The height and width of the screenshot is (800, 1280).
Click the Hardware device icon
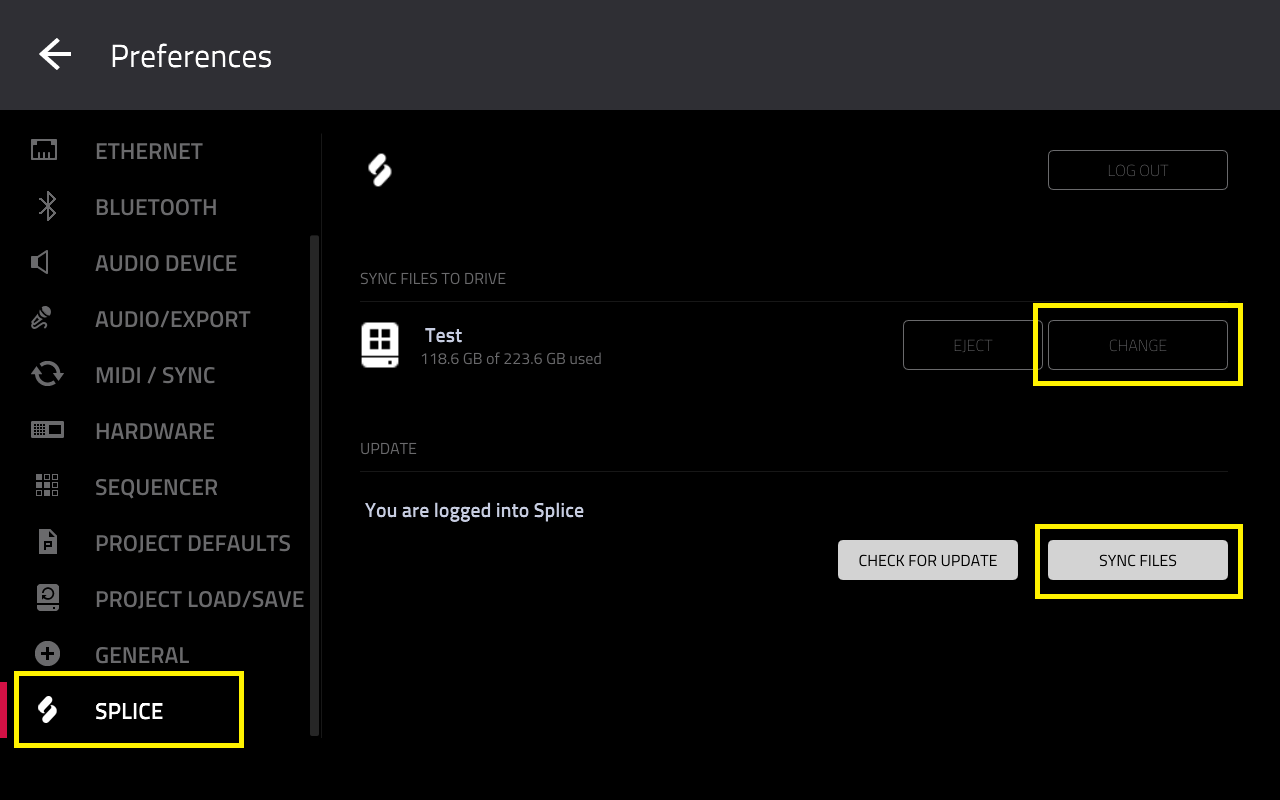tap(47, 430)
